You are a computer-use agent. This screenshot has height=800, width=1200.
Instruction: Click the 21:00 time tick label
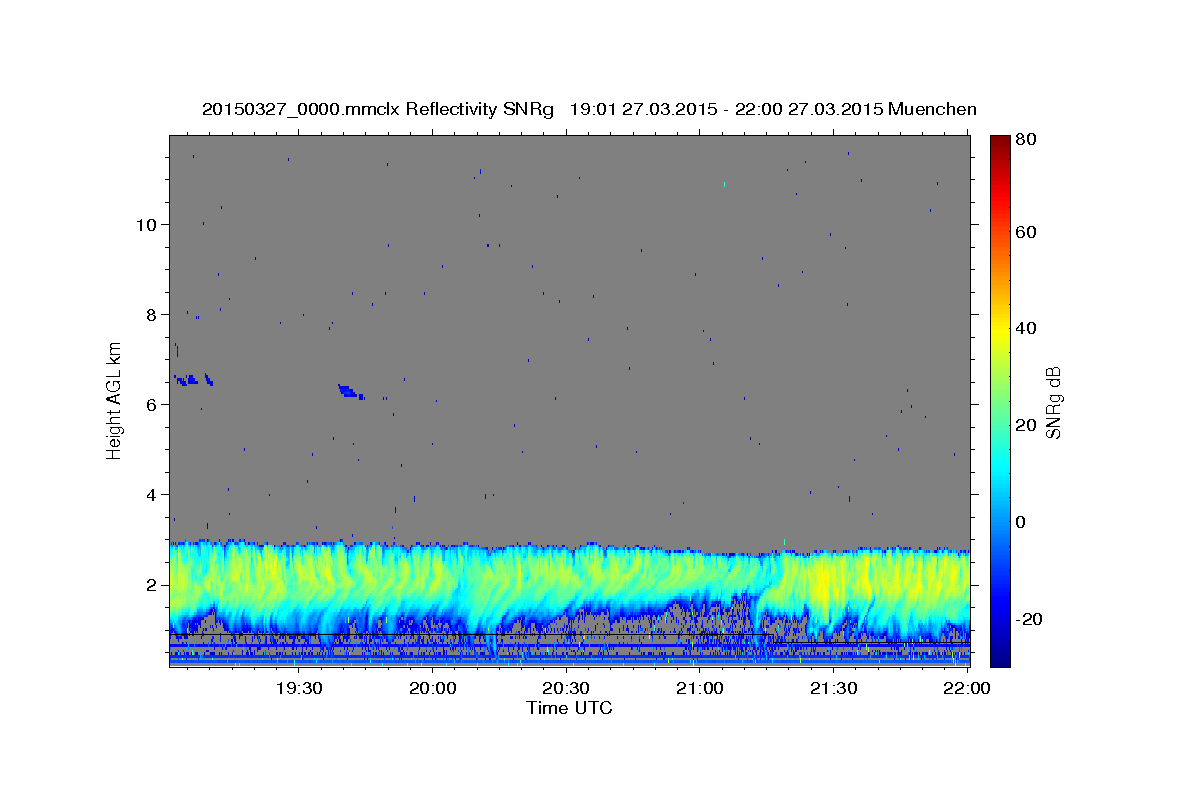click(x=699, y=688)
